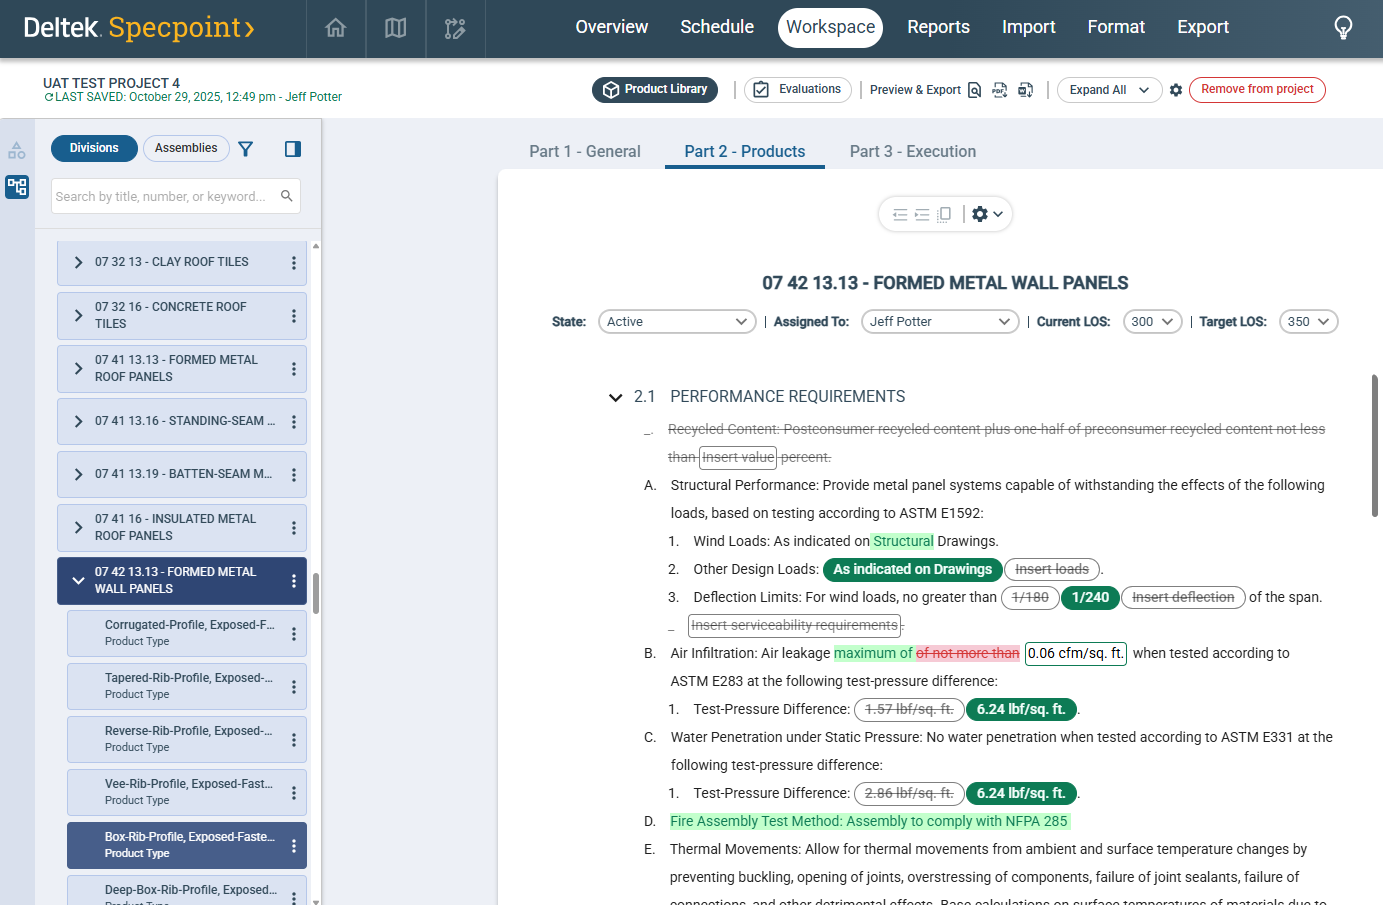Open the filter funnel icon
The width and height of the screenshot is (1383, 905).
coord(246,149)
